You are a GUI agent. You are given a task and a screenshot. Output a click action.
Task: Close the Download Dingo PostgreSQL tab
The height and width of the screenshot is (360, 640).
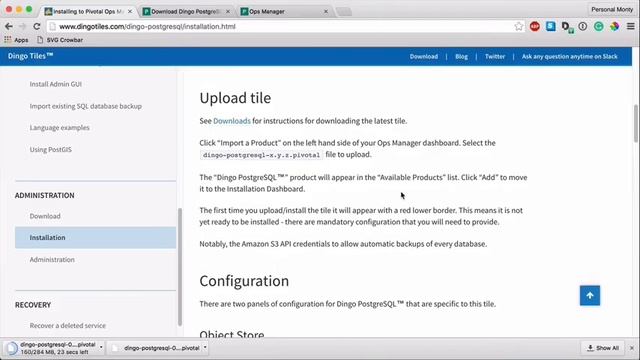coord(228,11)
